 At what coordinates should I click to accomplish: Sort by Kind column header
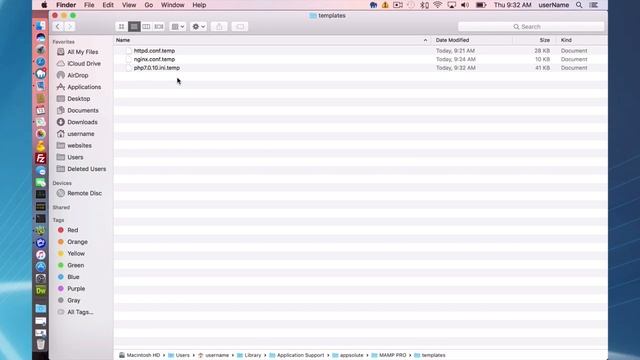coord(566,40)
